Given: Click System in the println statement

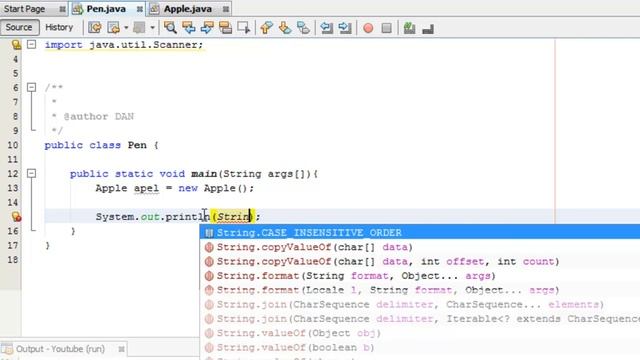Looking at the screenshot, I should click(x=115, y=217).
